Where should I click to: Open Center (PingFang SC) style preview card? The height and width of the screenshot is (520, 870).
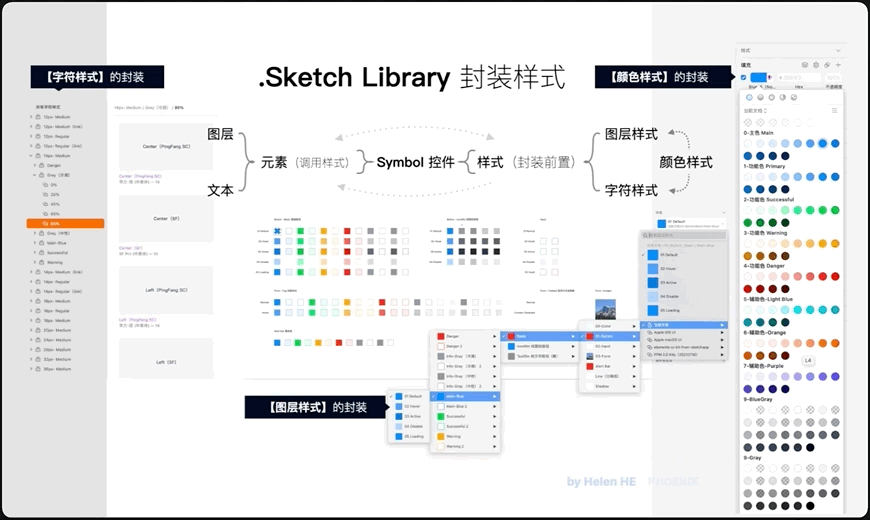point(166,147)
